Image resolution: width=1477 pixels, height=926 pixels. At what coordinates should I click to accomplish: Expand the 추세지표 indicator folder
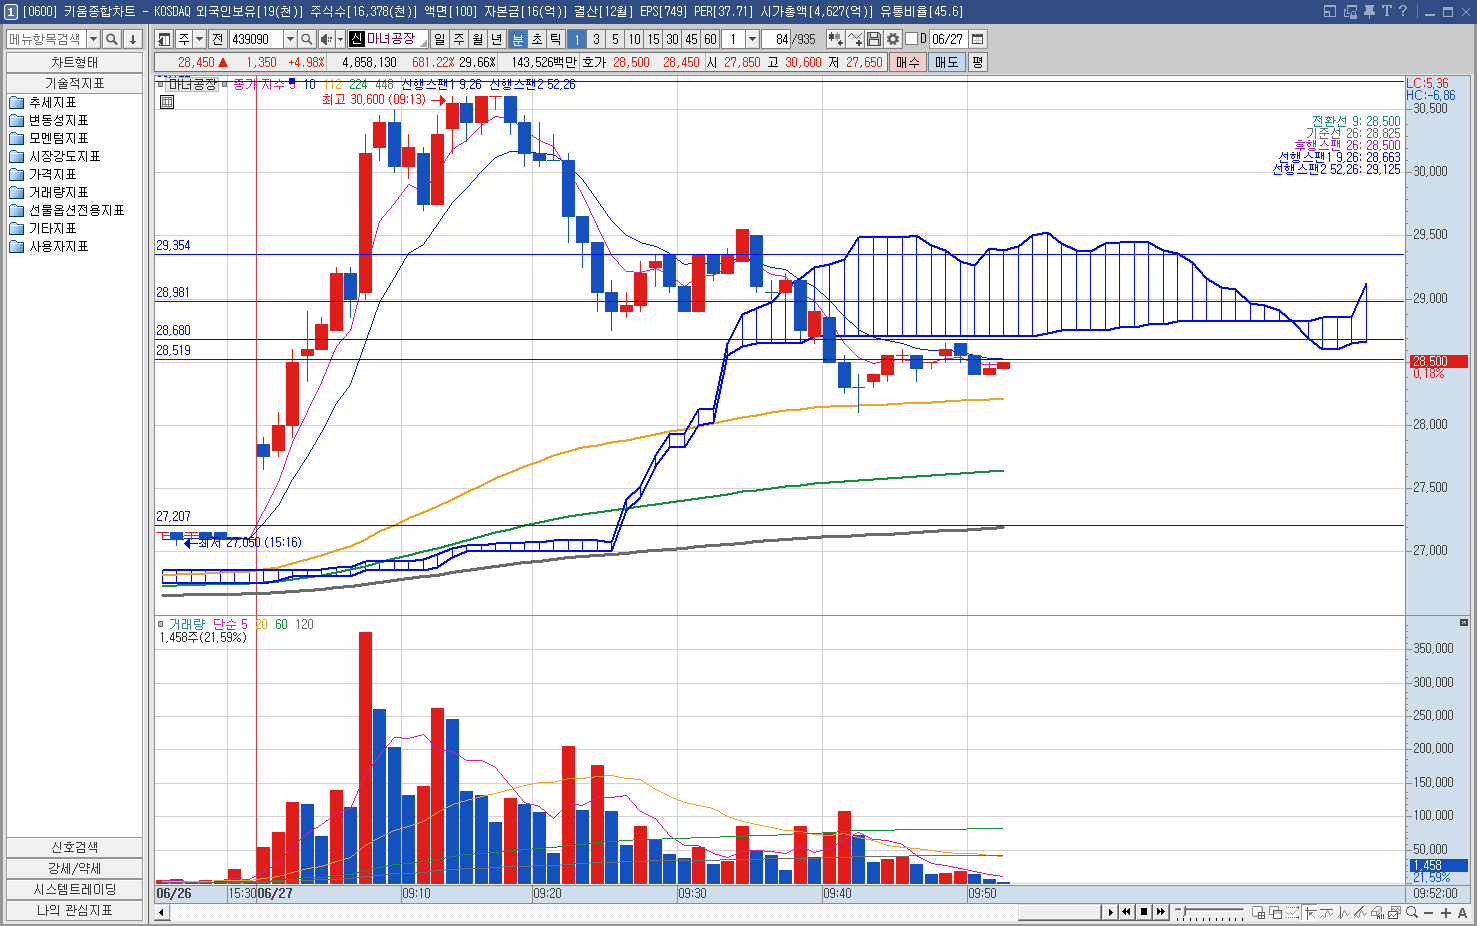click(52, 102)
